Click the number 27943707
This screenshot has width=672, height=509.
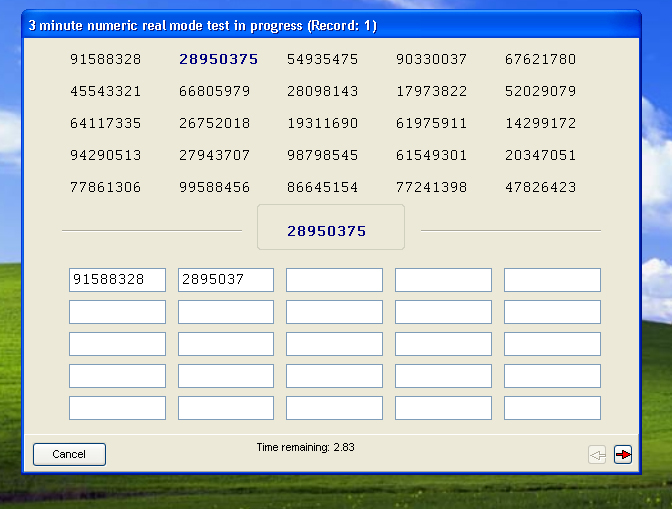point(215,155)
